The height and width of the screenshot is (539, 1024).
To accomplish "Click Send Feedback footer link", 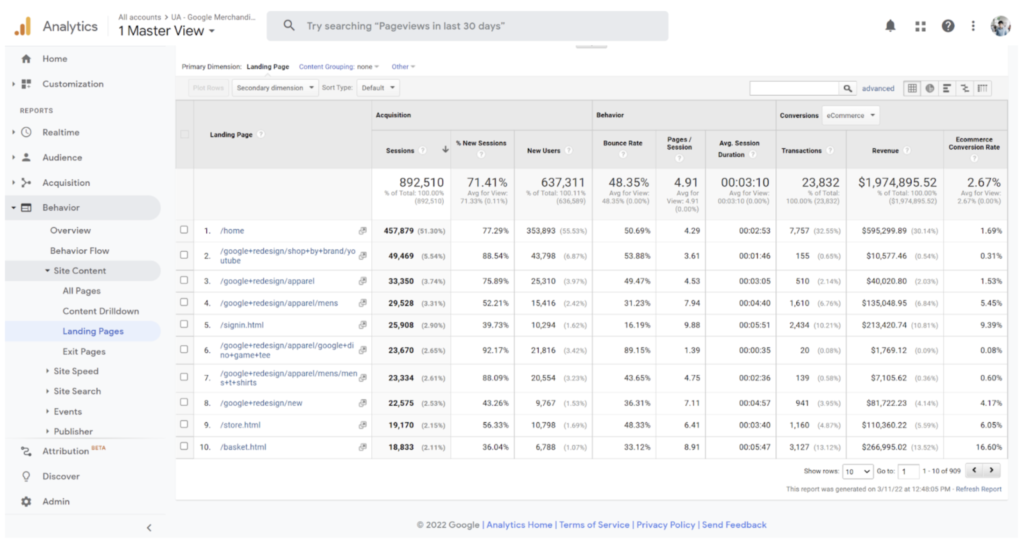I will (734, 525).
